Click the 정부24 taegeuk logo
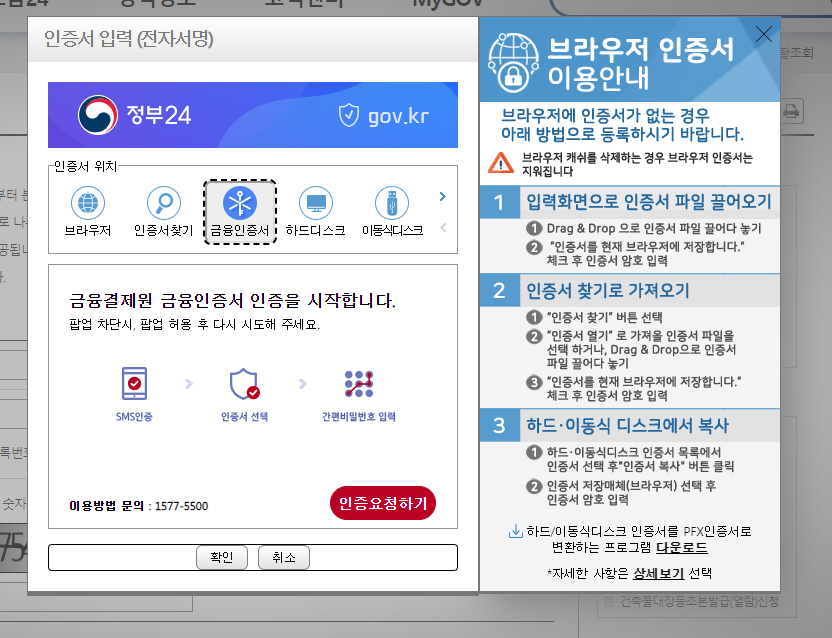Screen dimensions: 832x638 (x=98, y=115)
